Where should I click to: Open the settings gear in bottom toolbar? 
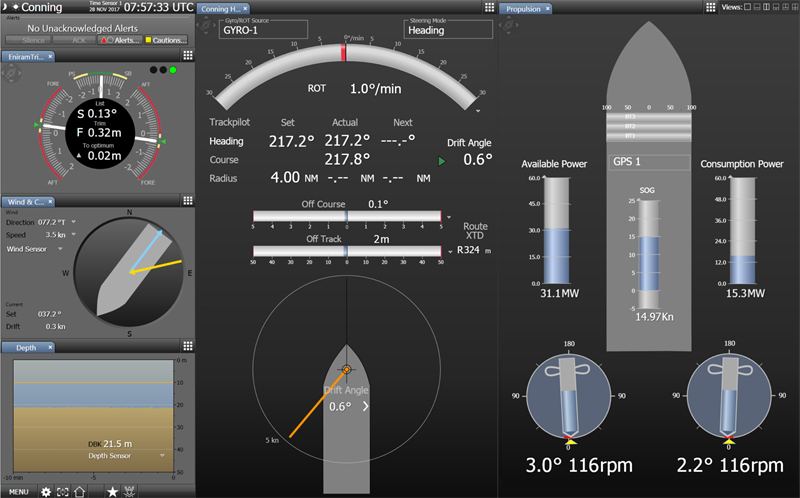coord(46,491)
